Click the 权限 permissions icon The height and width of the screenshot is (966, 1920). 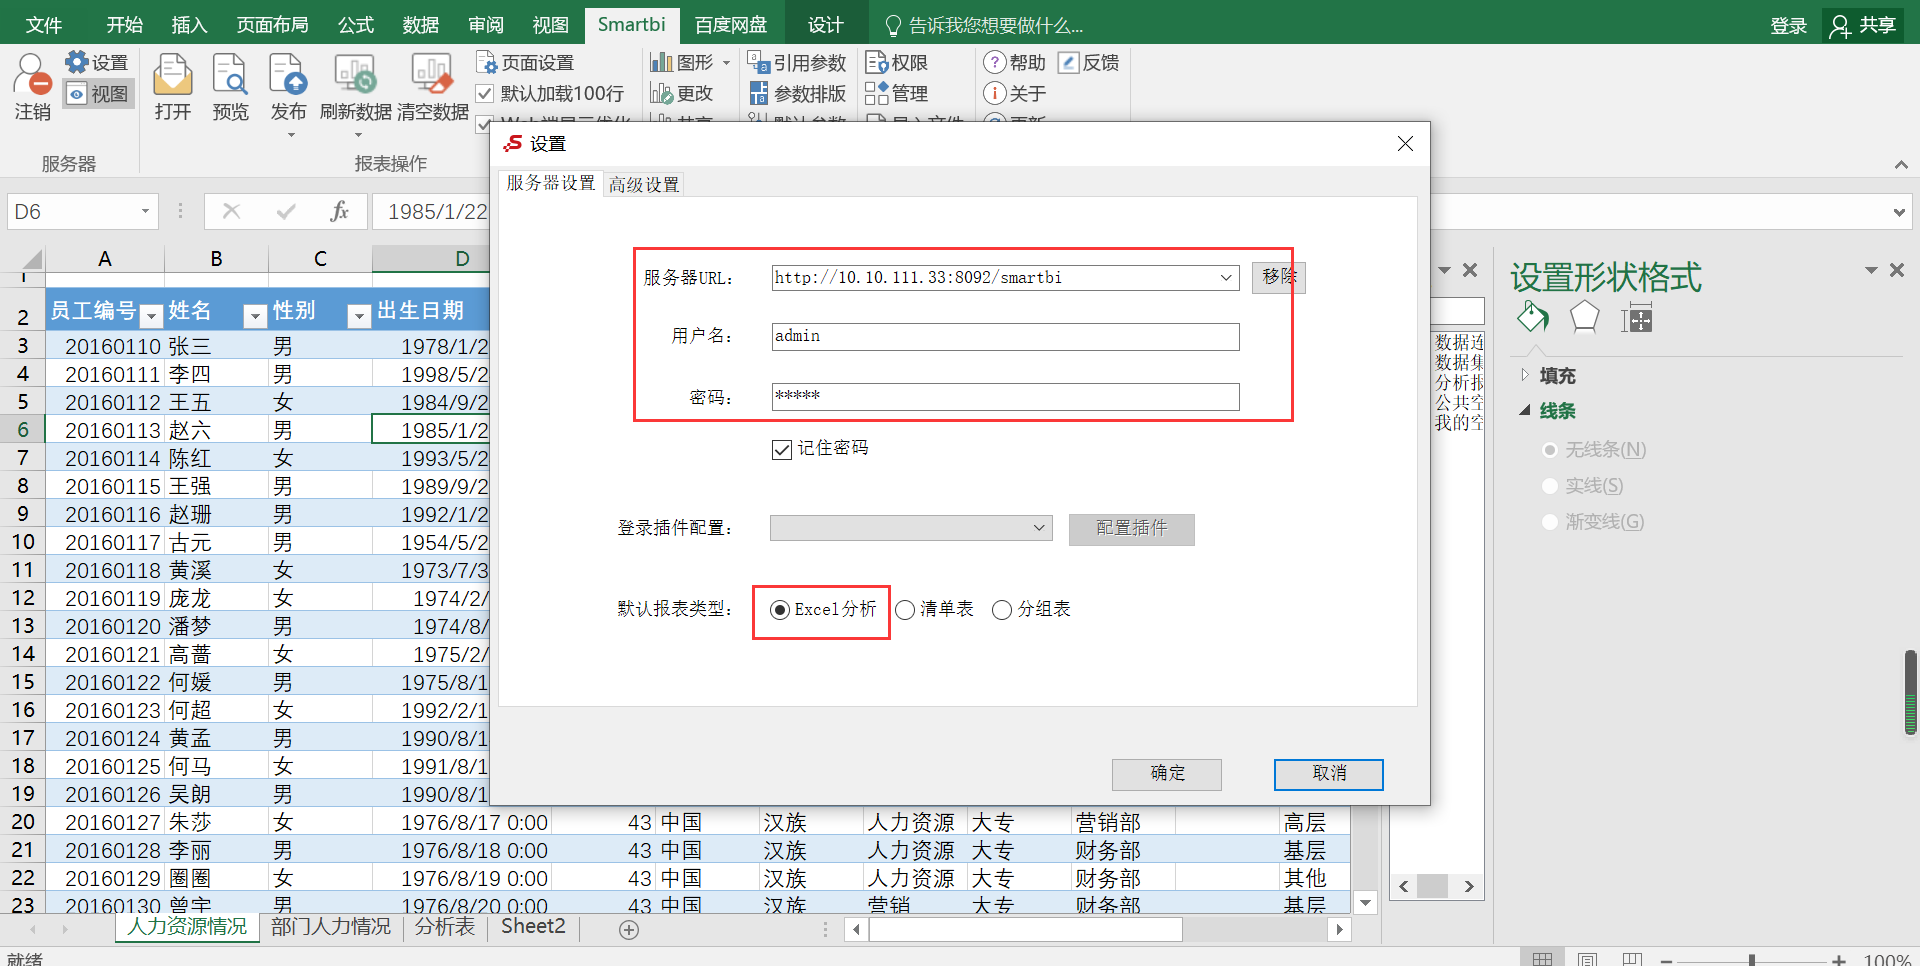click(876, 63)
